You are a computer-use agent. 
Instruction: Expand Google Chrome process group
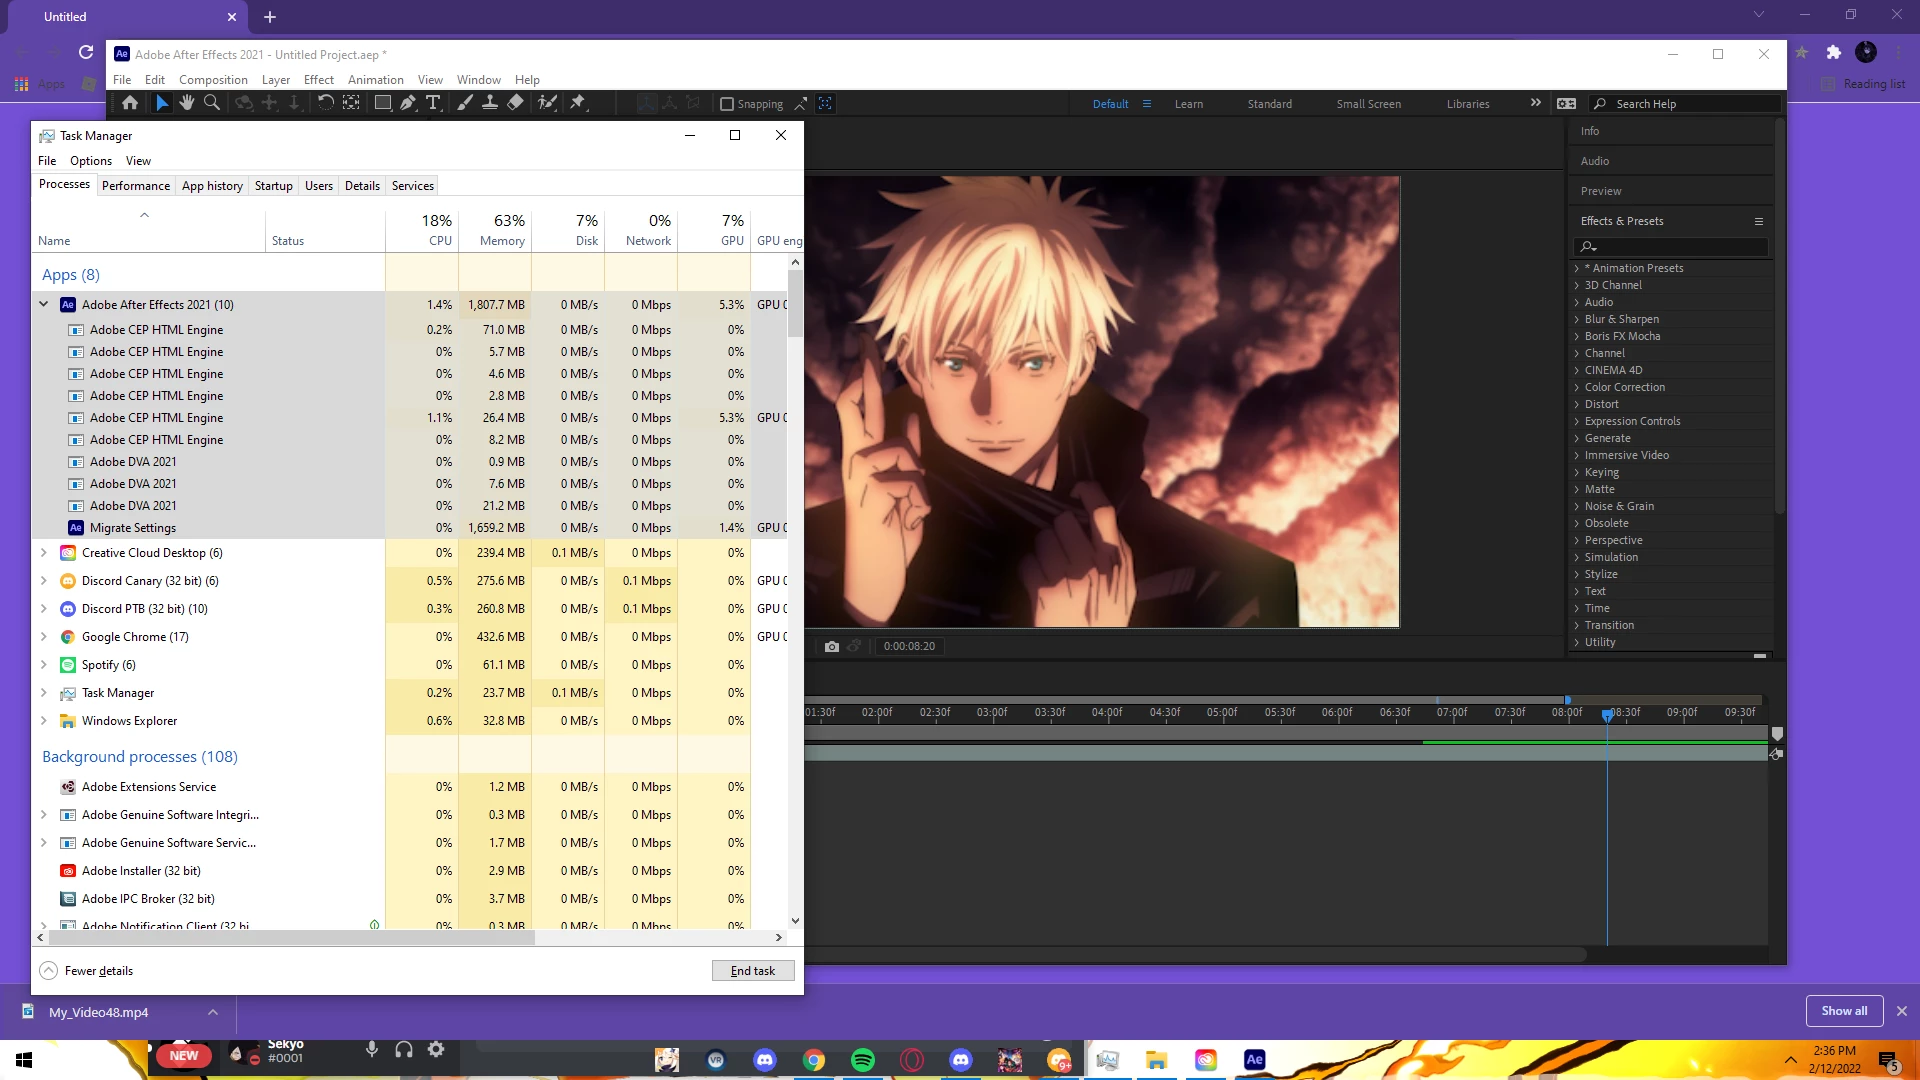coord(44,637)
